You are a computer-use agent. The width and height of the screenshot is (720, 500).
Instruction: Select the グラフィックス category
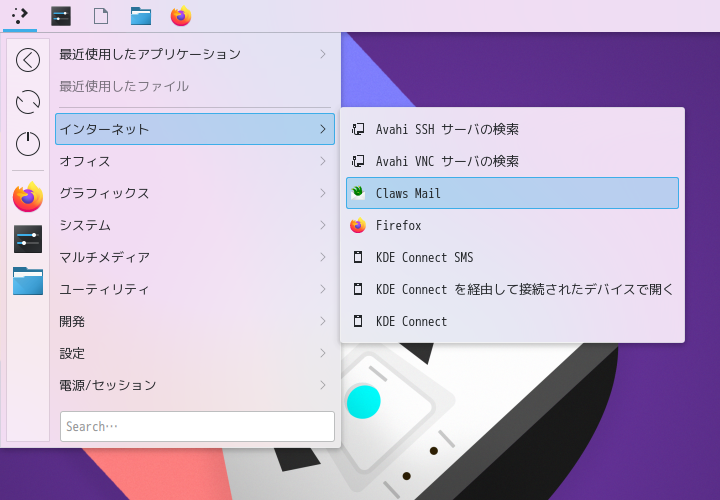195,193
